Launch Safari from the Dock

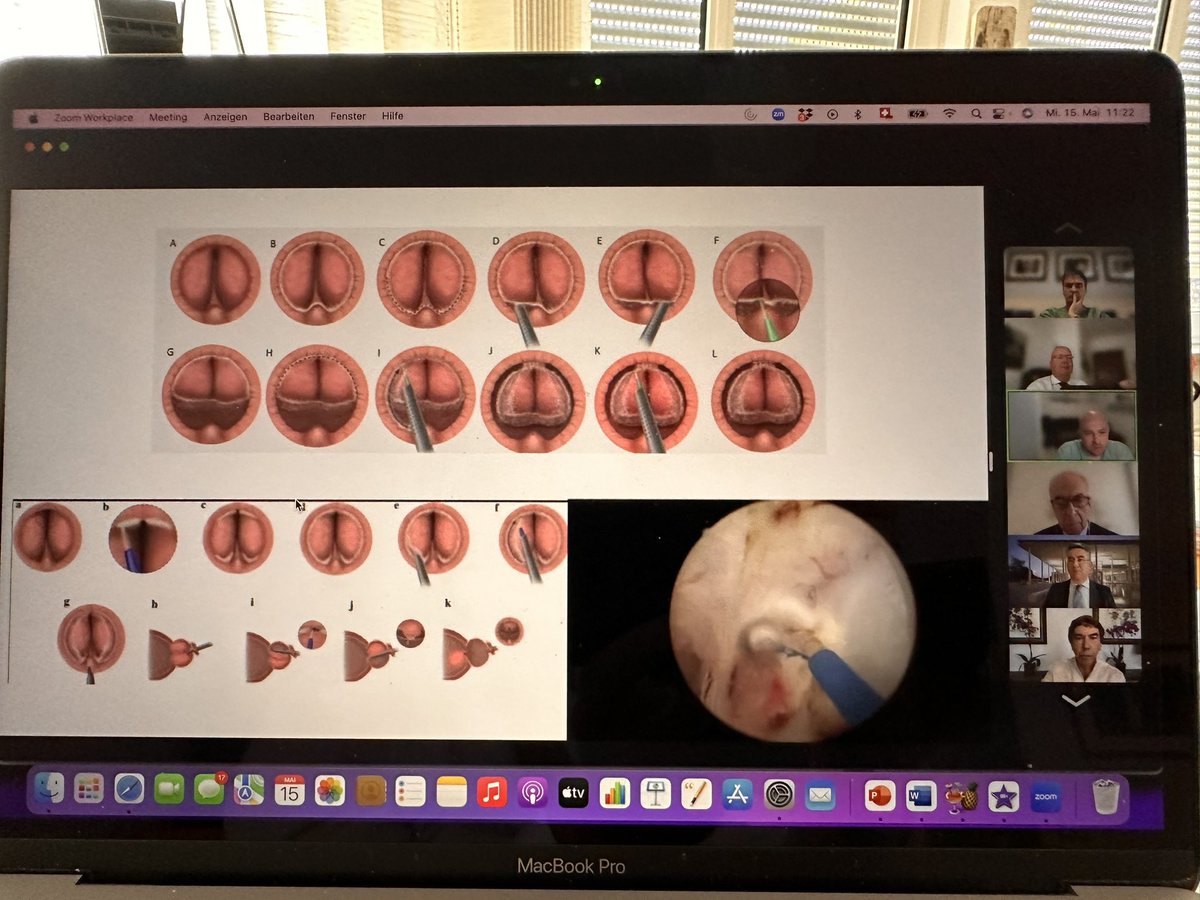129,790
